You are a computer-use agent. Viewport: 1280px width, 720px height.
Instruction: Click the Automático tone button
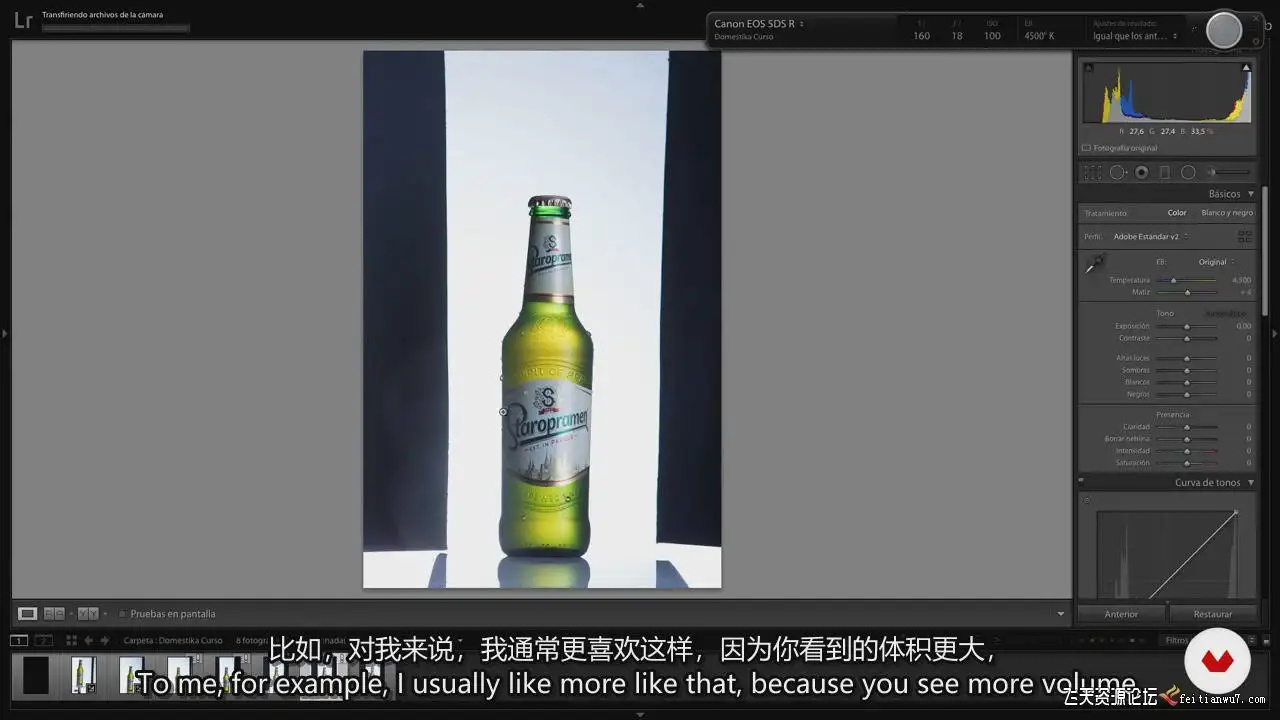pos(1226,313)
